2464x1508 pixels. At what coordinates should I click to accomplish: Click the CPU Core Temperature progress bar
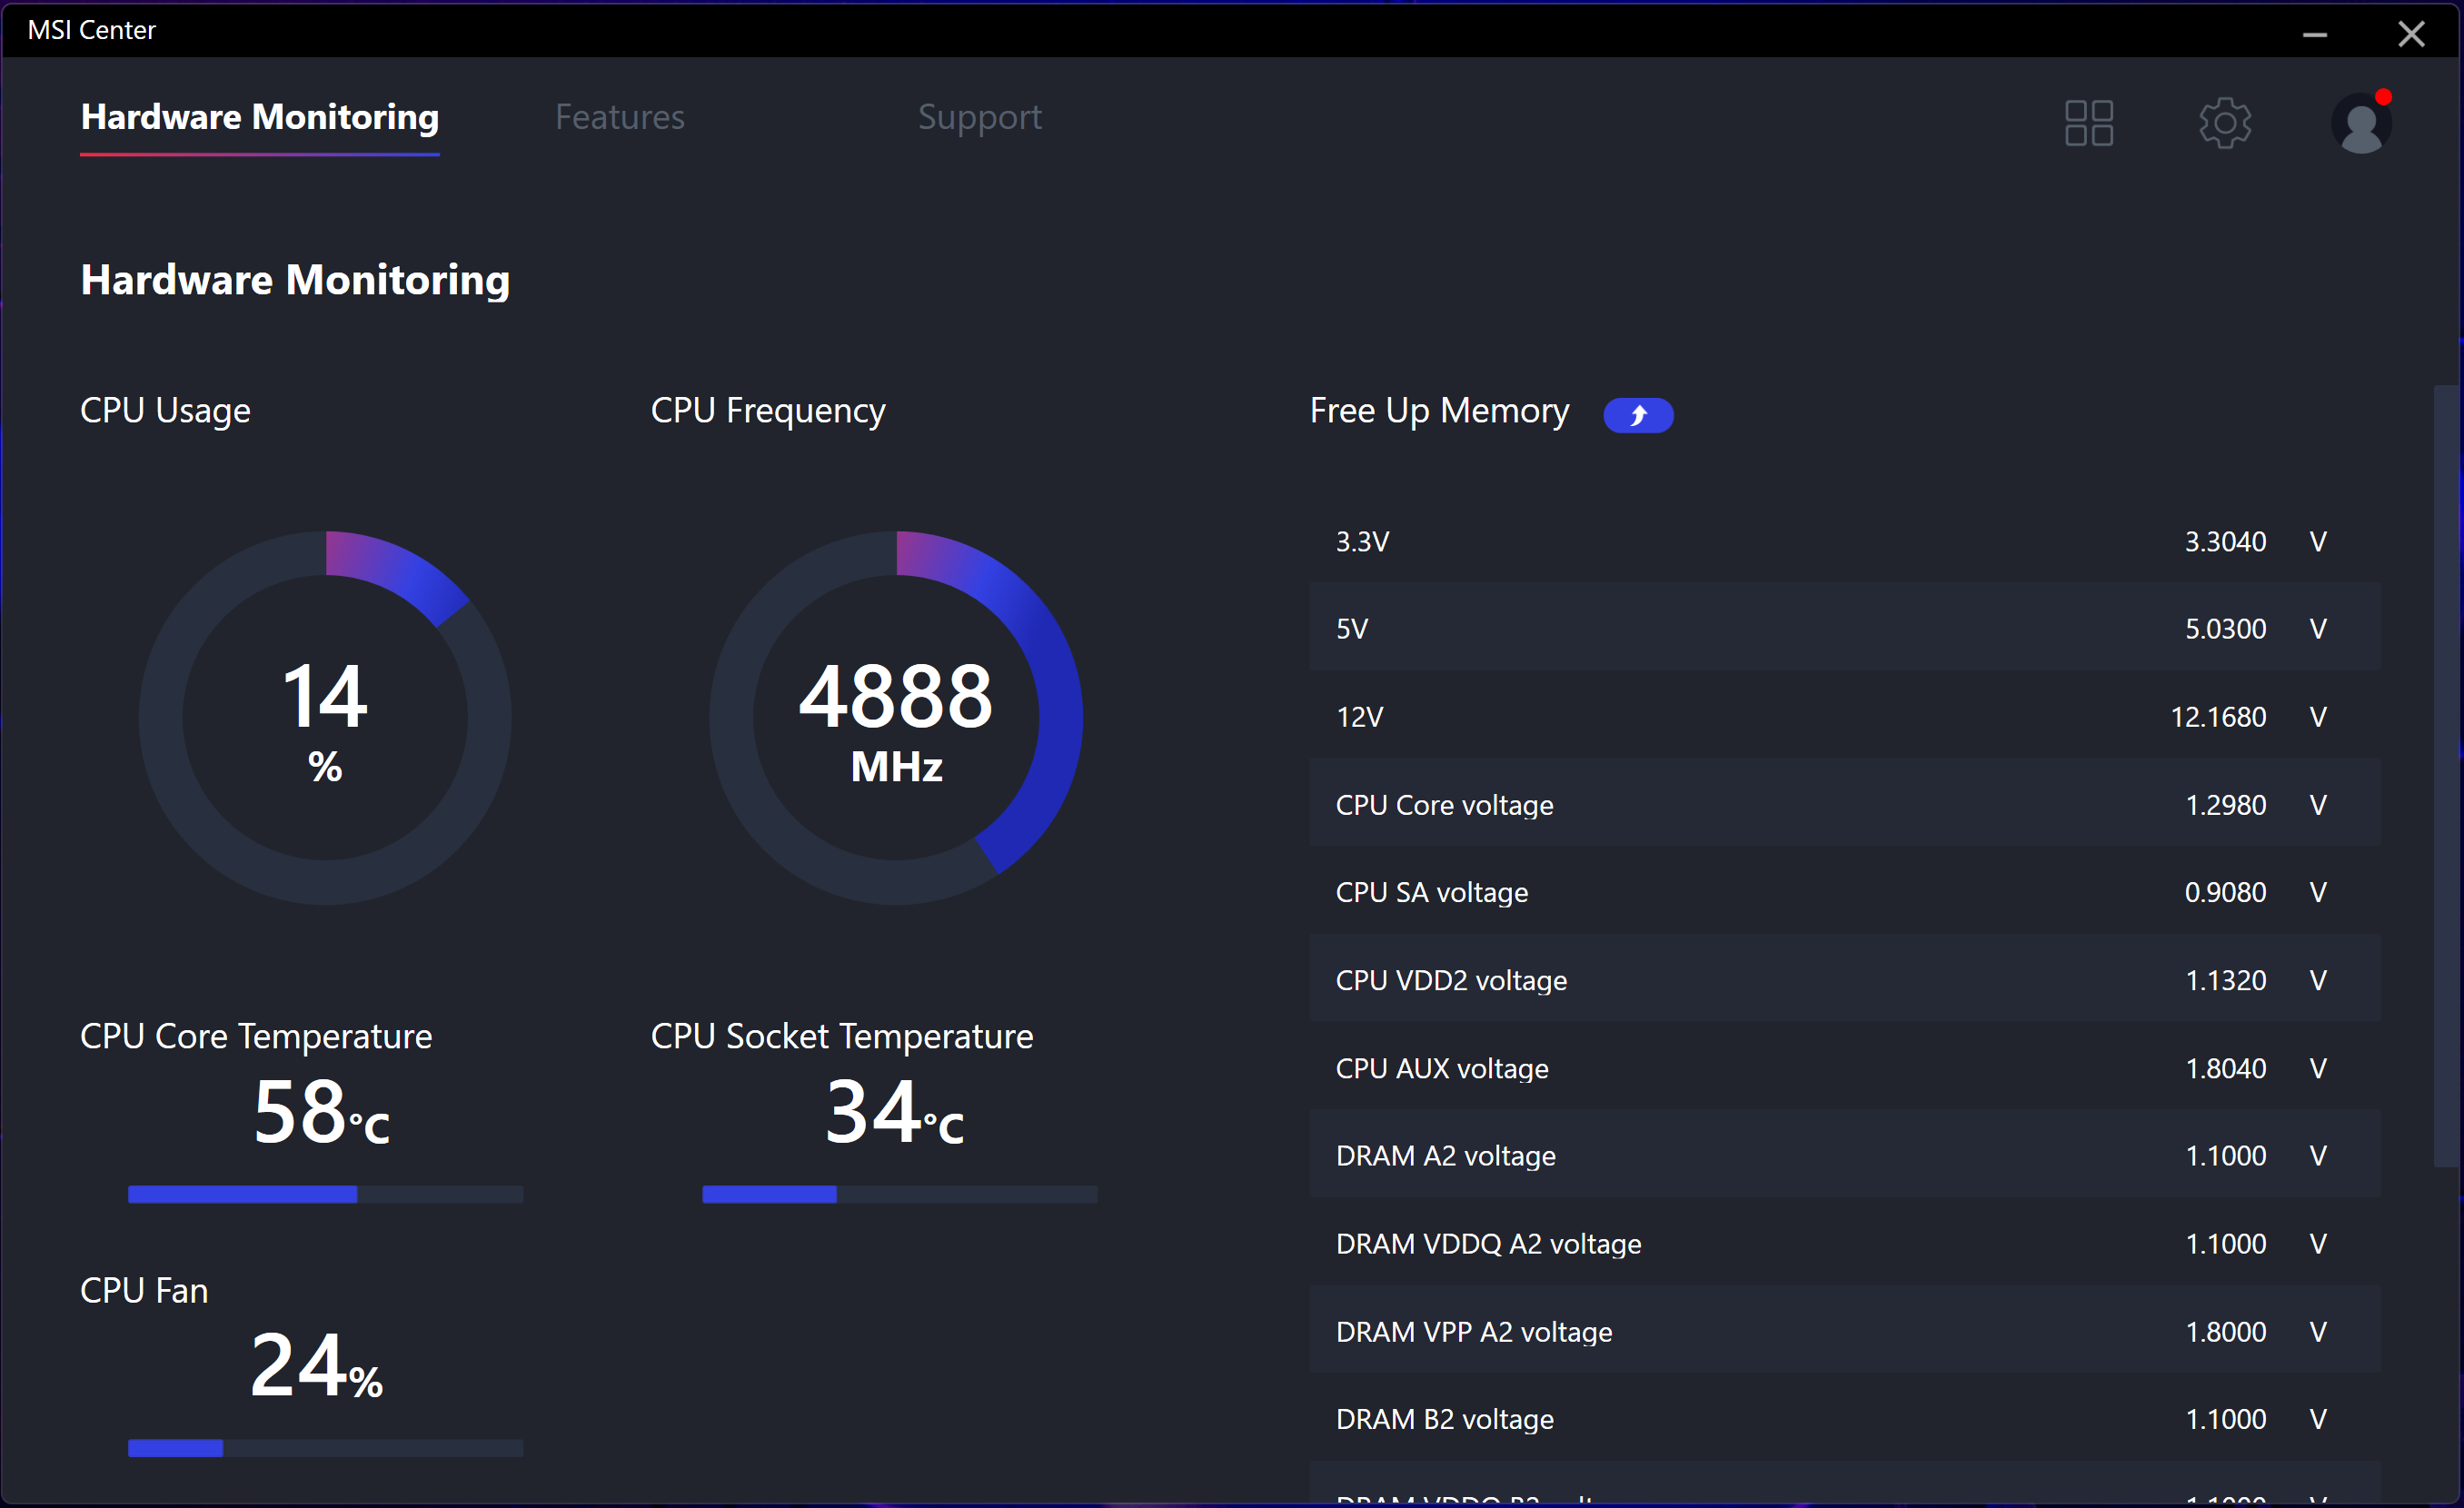pyautogui.click(x=325, y=1194)
